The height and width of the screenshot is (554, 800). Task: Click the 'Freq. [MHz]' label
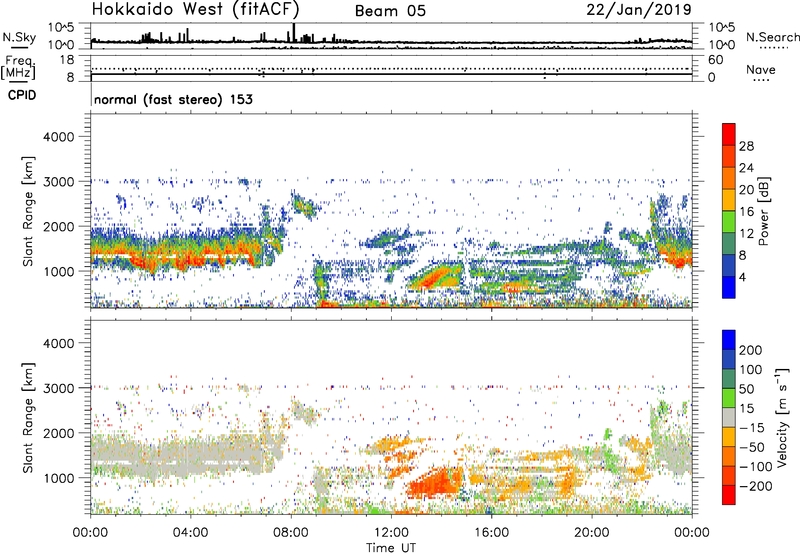18,67
